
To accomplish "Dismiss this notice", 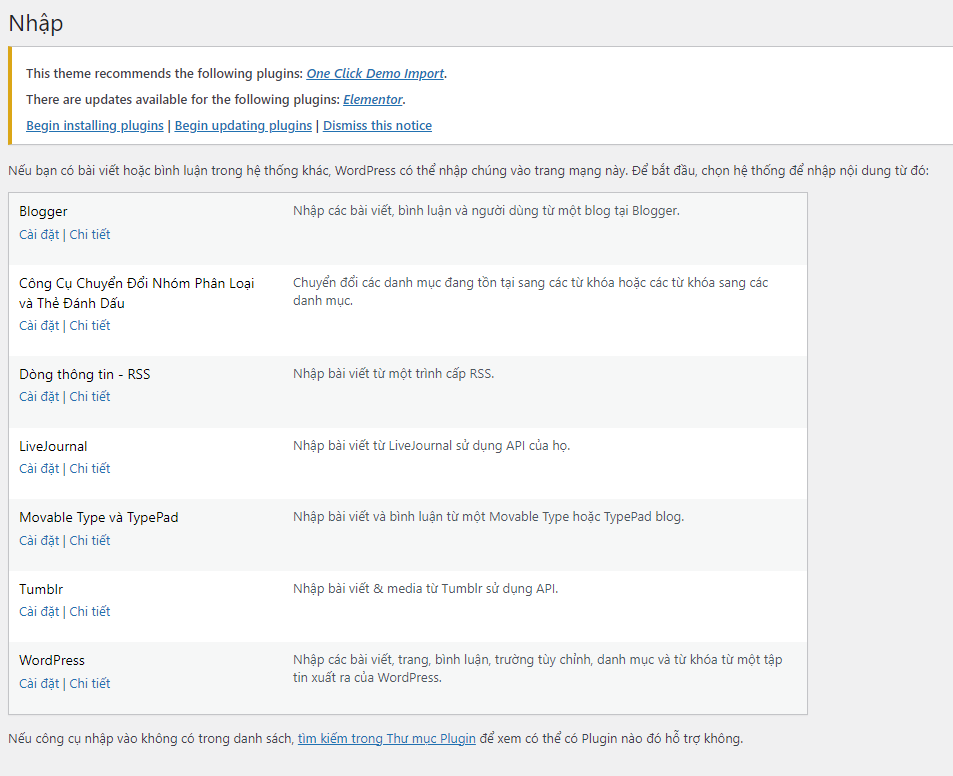I will 377,126.
